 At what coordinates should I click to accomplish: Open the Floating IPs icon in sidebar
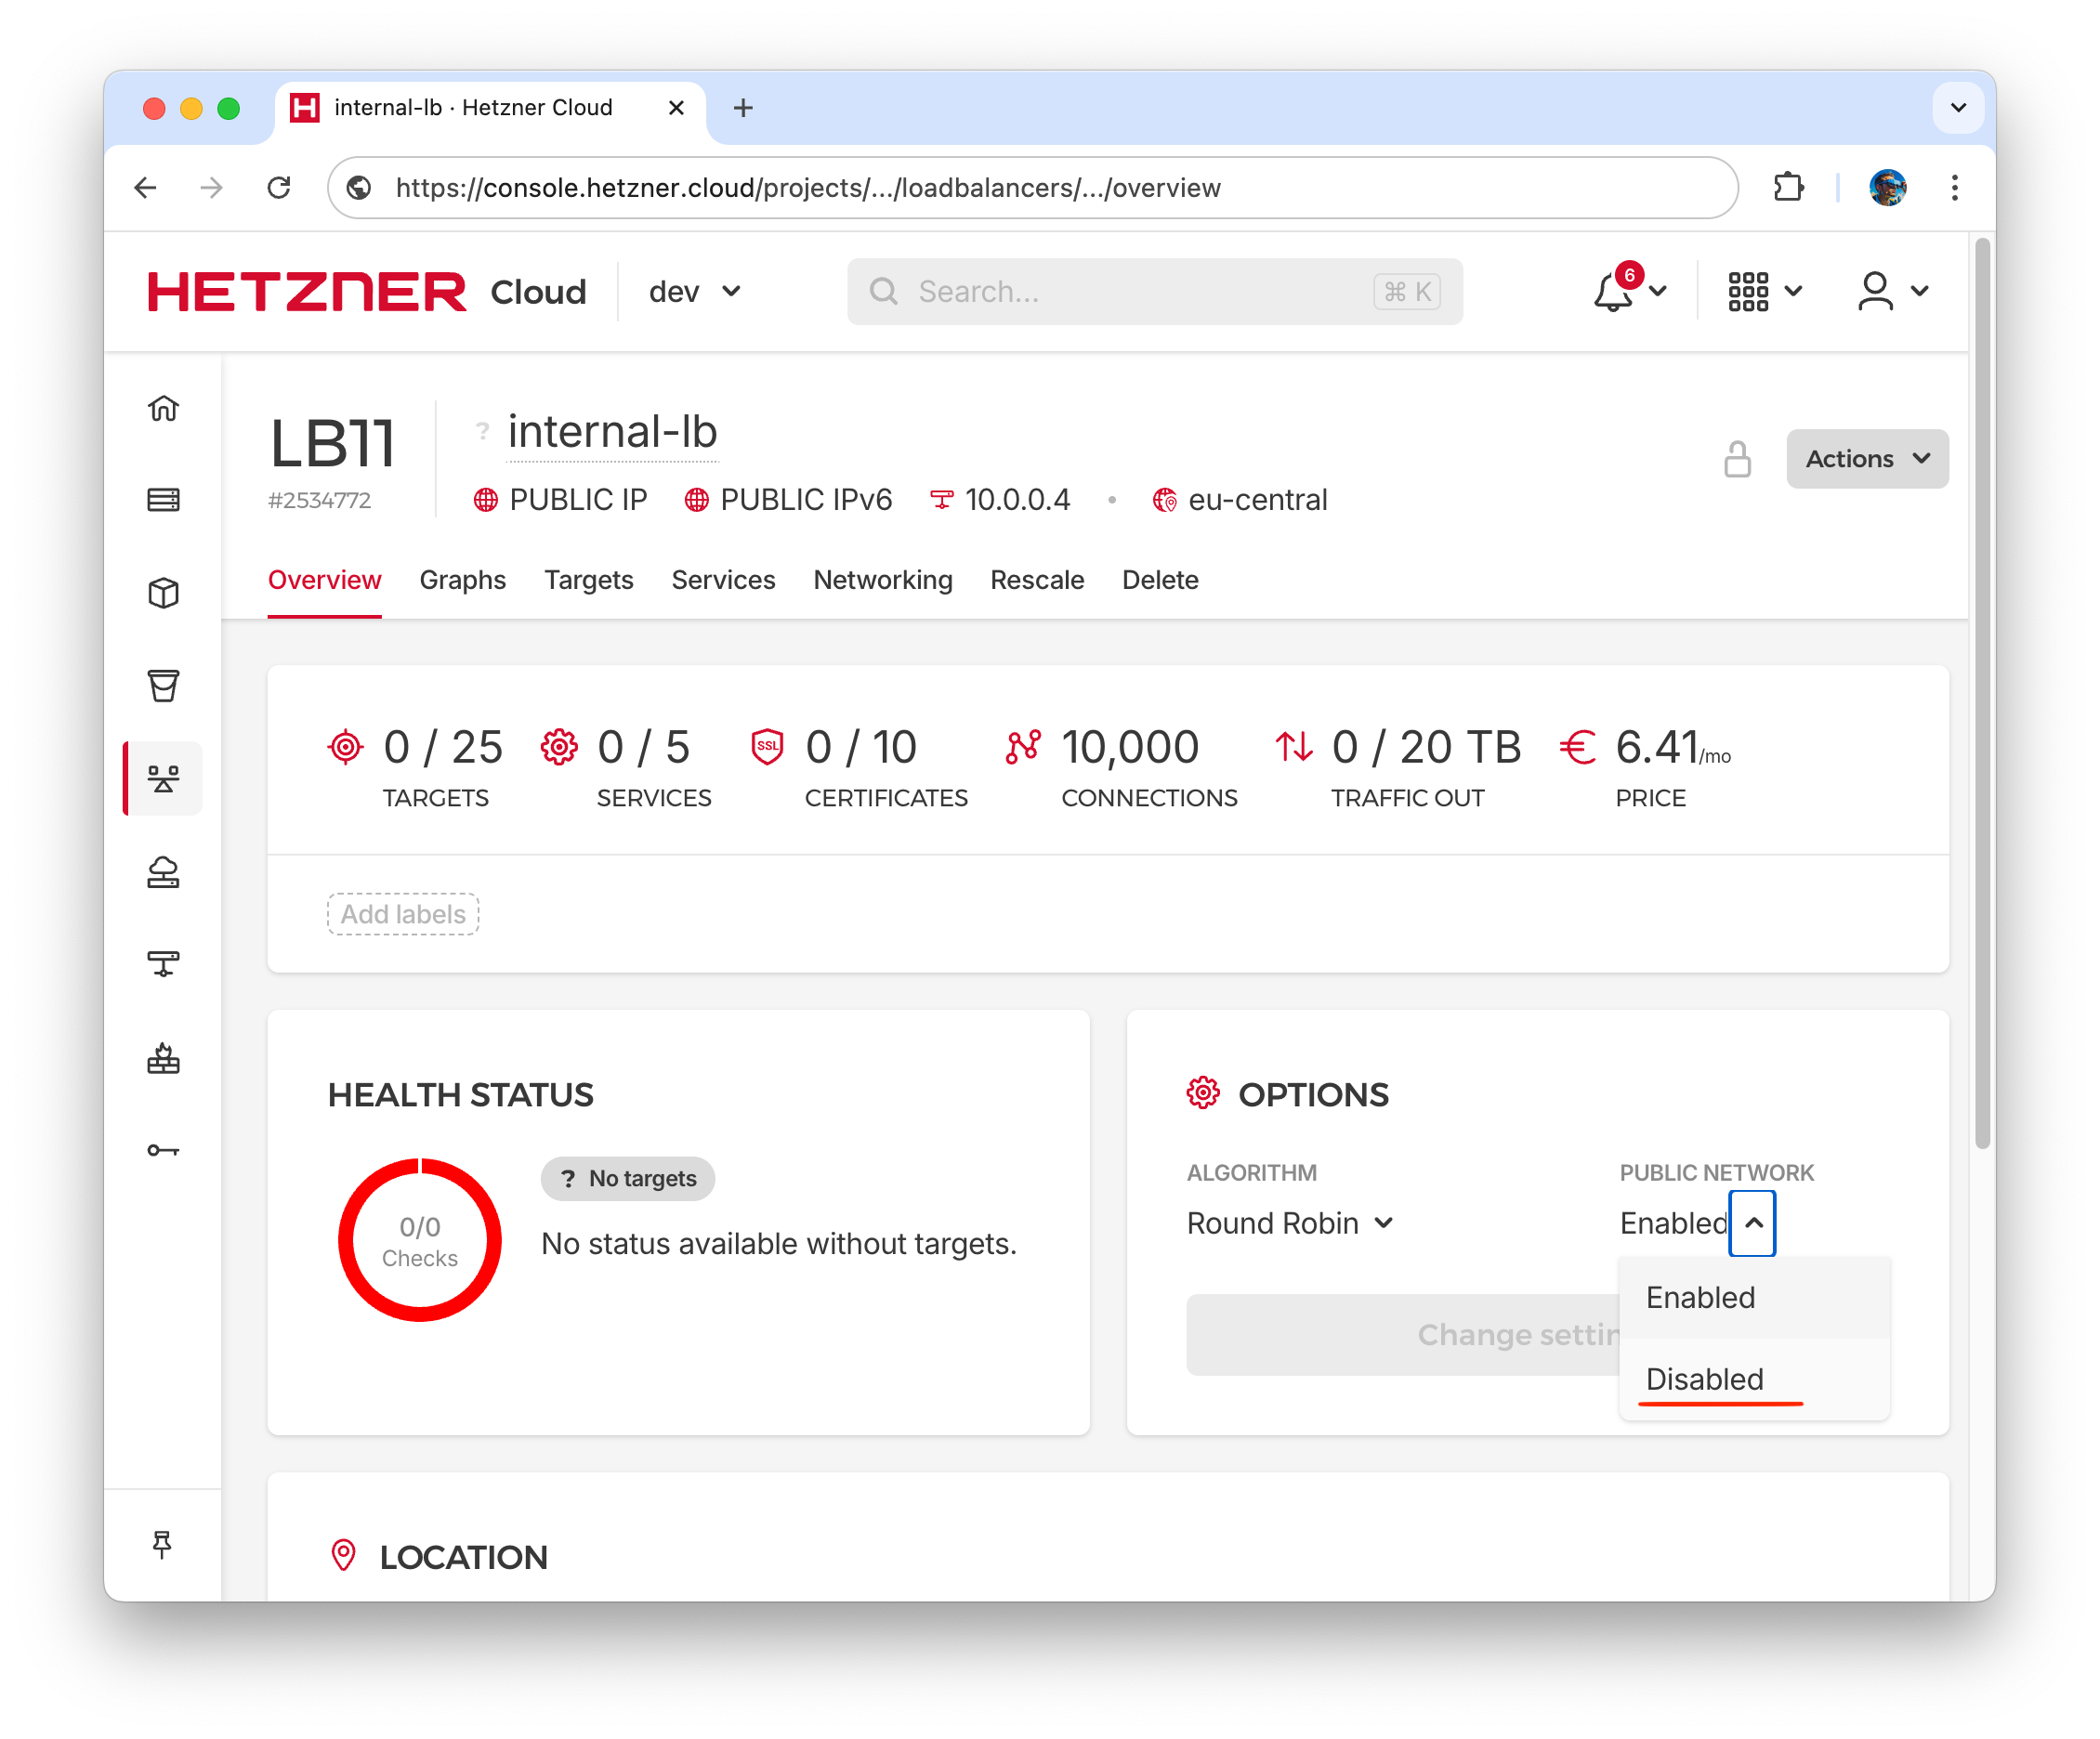click(x=163, y=872)
